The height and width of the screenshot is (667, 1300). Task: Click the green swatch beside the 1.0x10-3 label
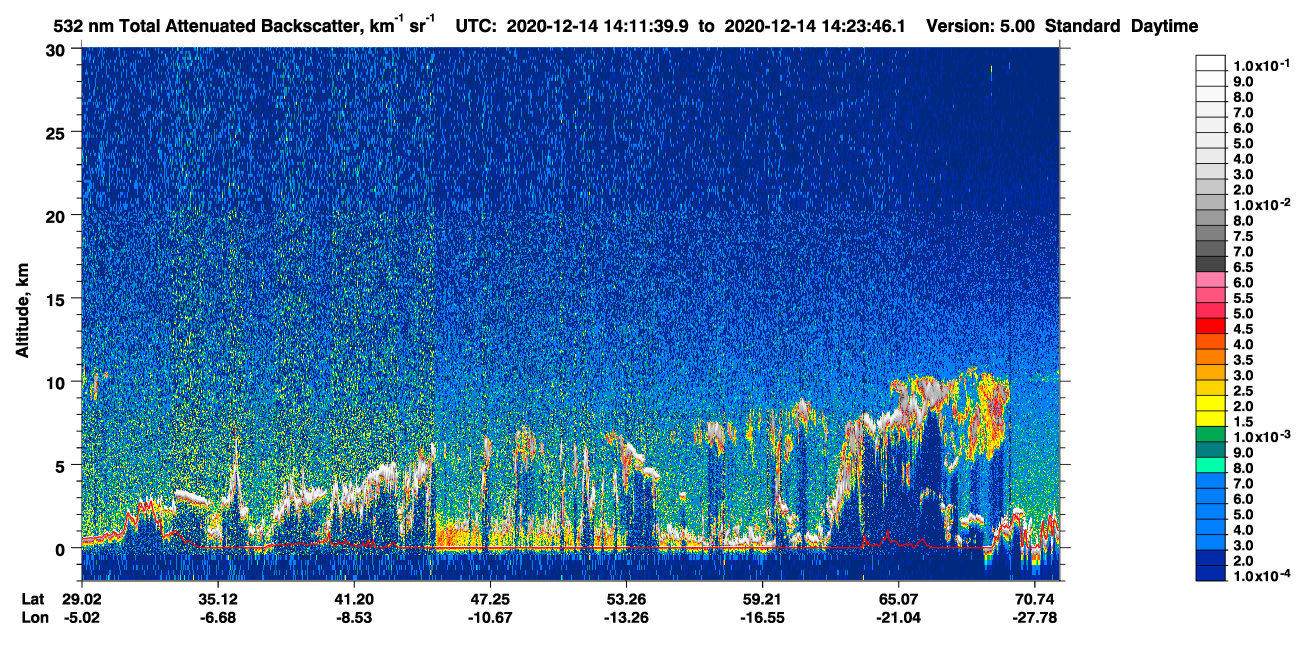click(1210, 436)
